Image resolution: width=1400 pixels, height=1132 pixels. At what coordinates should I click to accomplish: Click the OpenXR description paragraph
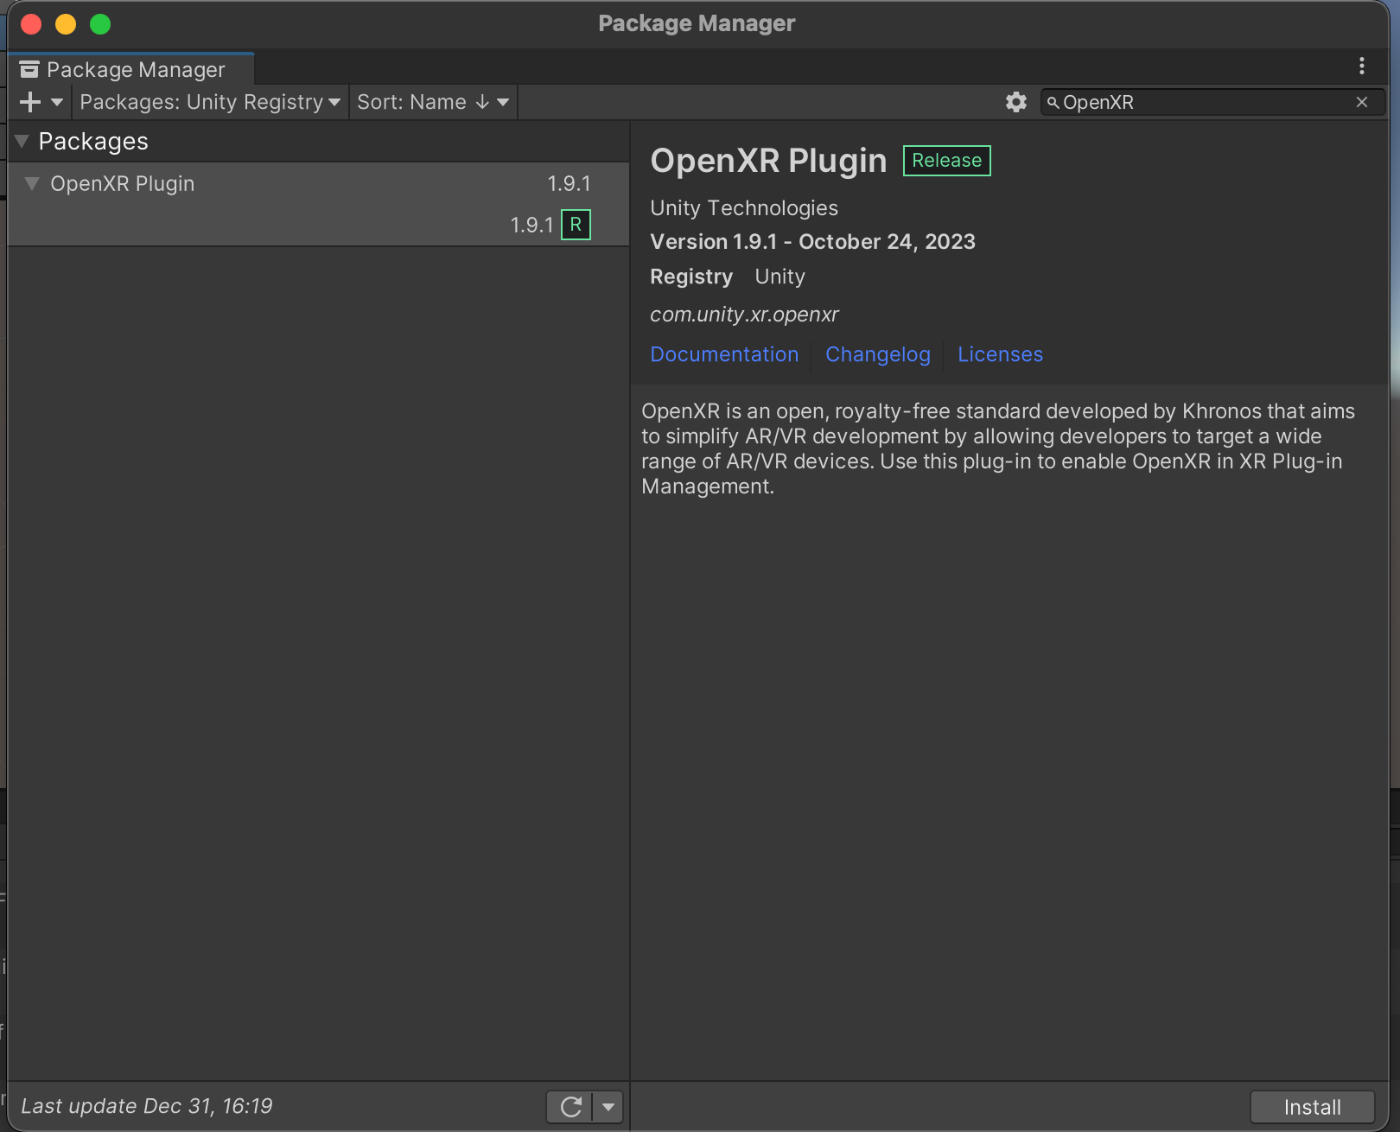coord(998,449)
